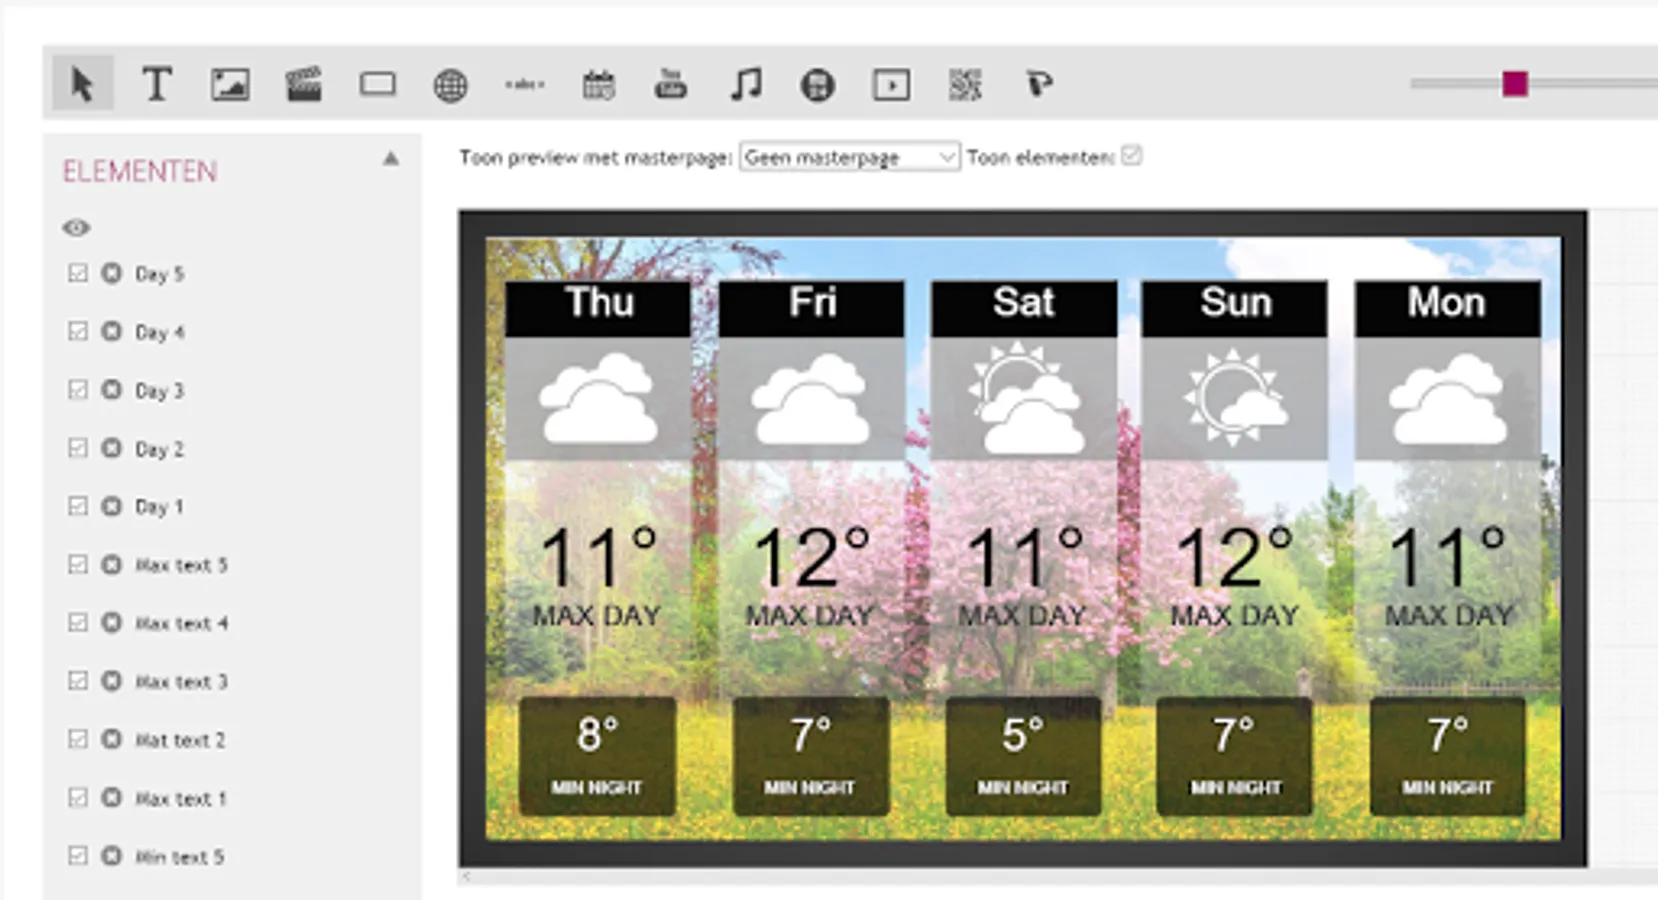Screen dimensions: 1658x900
Task: Select the pointer selection tool
Action: pyautogui.click(x=82, y=84)
